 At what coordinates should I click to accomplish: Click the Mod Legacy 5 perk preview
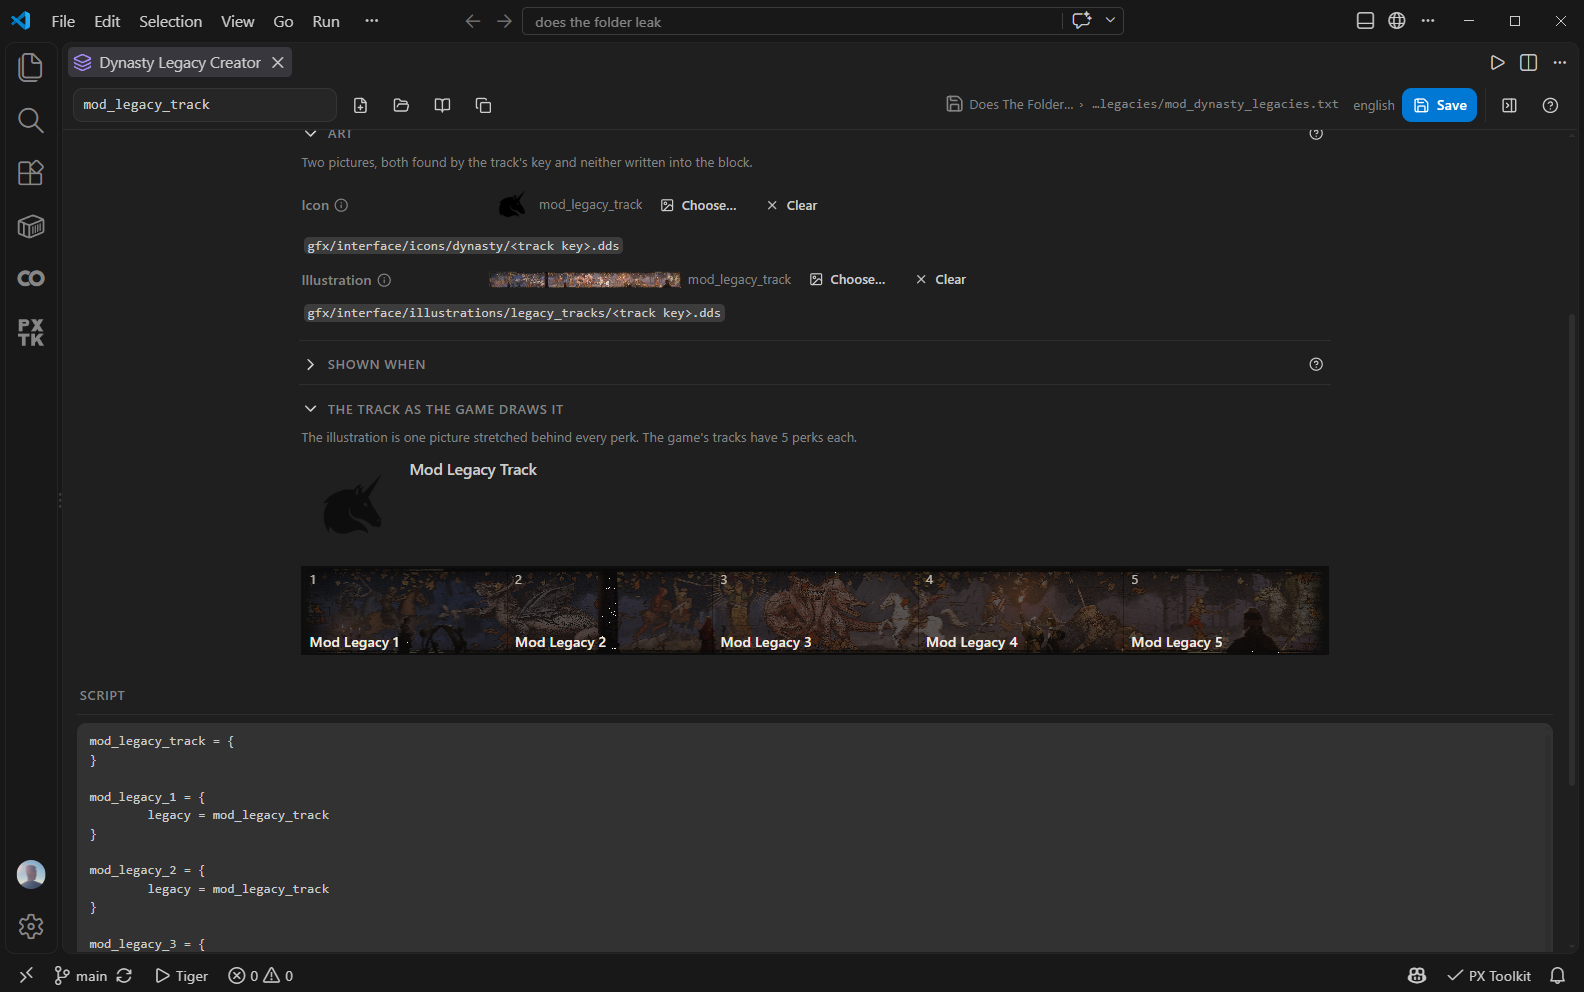tap(1226, 611)
